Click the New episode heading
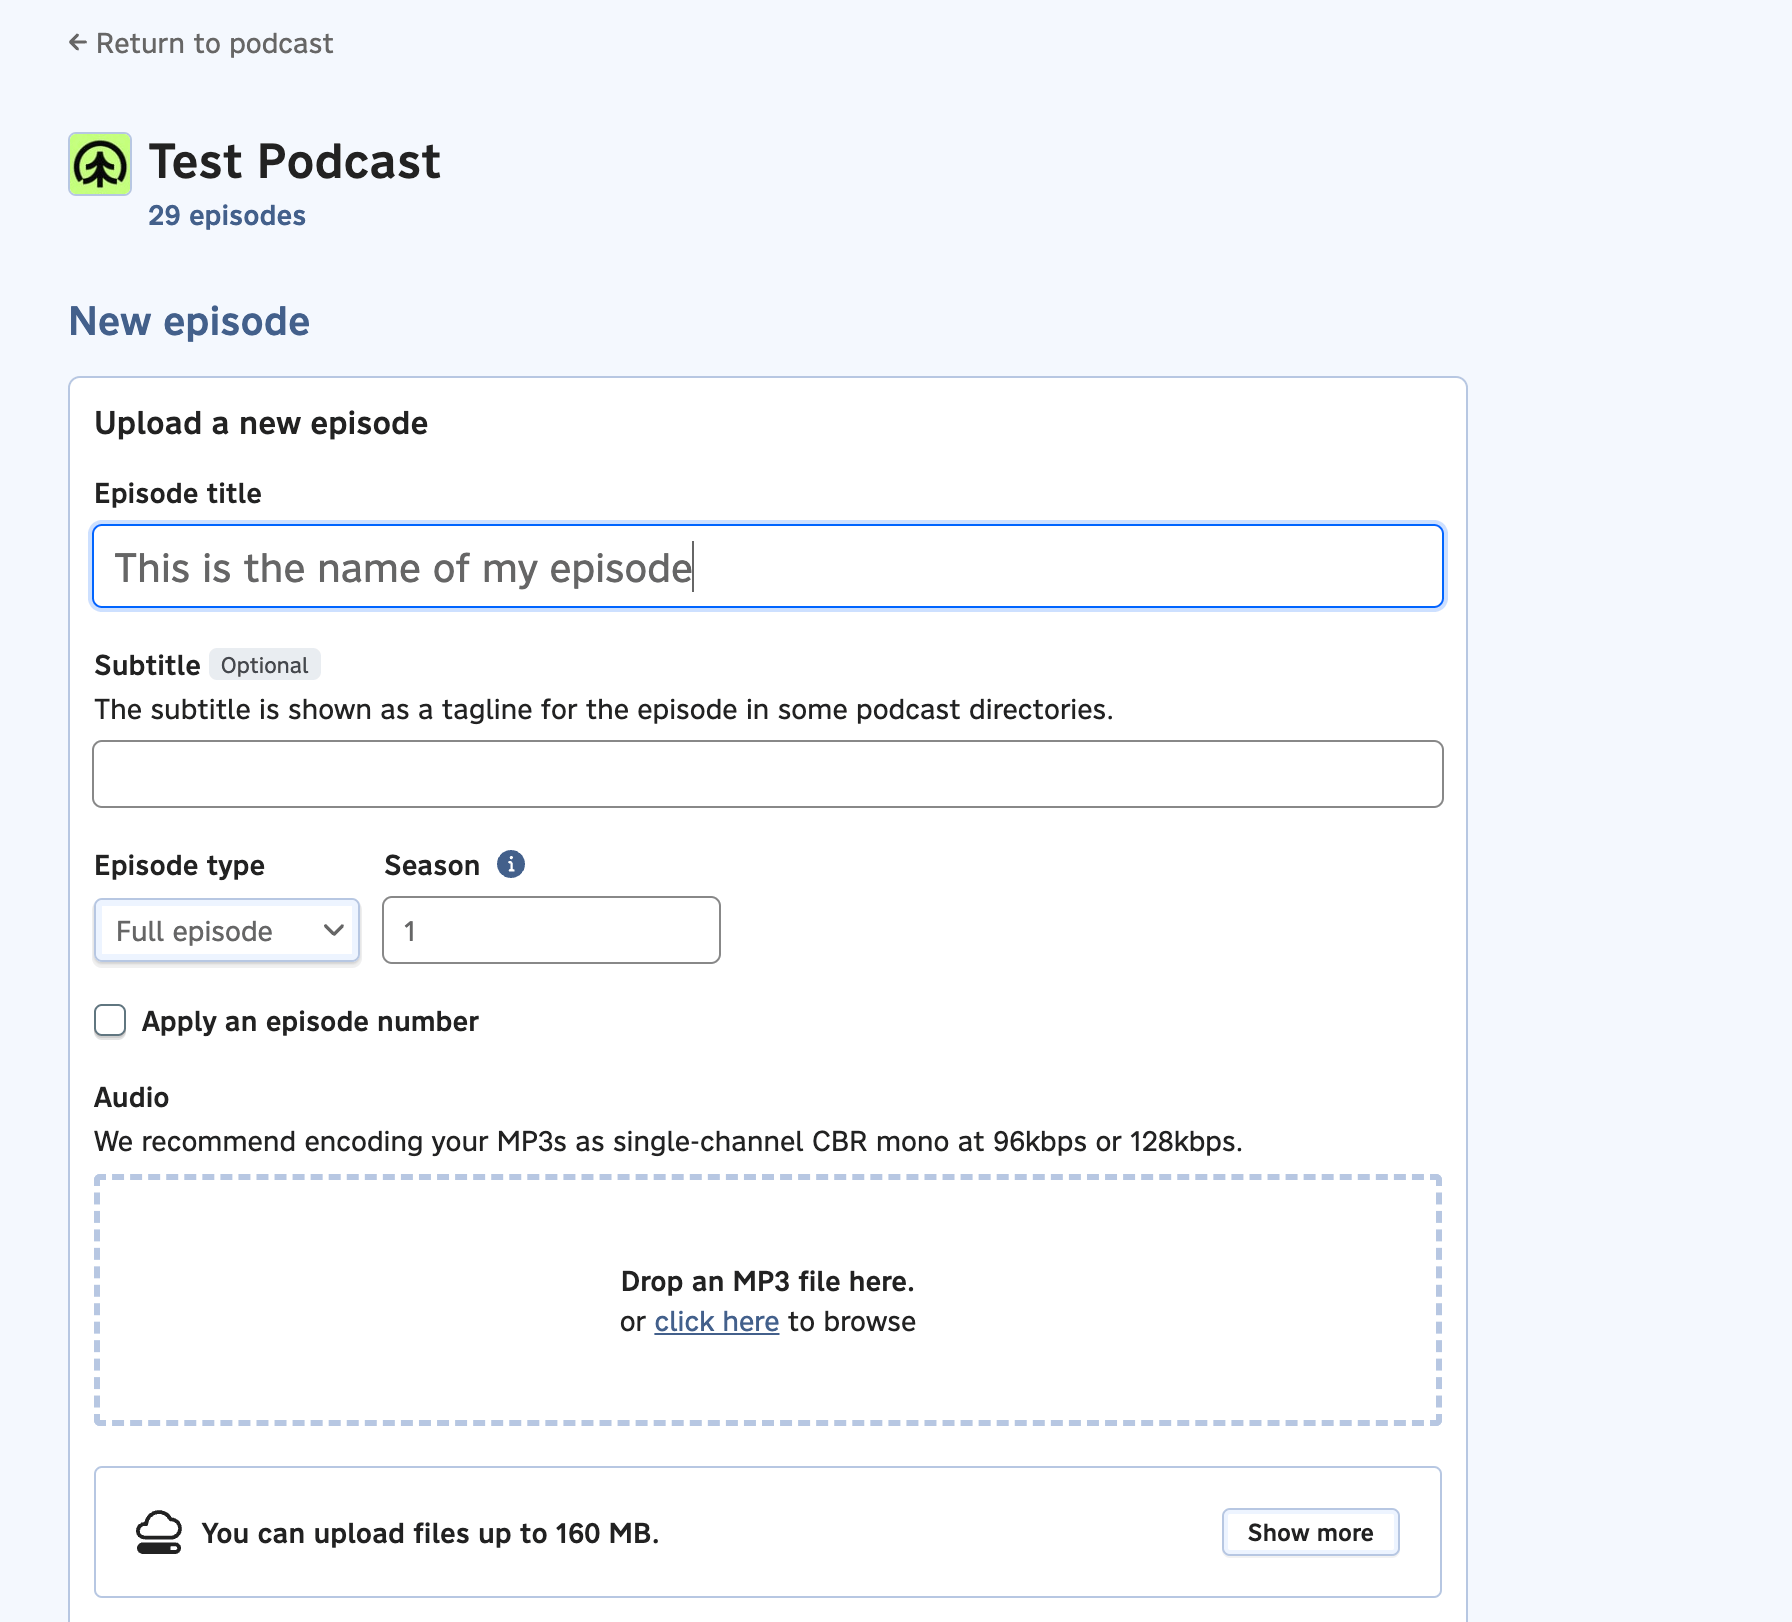1792x1622 pixels. tap(188, 320)
